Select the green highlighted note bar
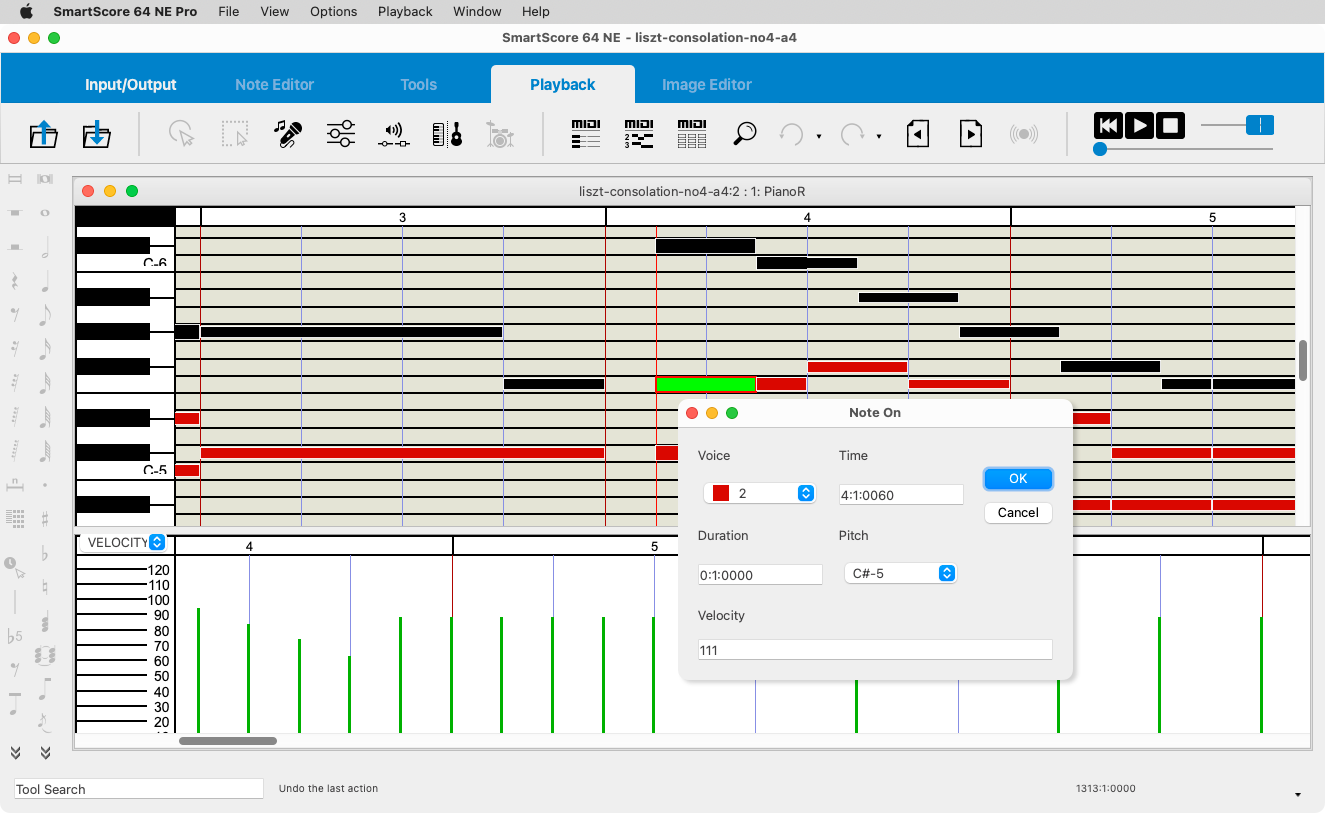Screen dimensions: 1325x813 coord(706,384)
